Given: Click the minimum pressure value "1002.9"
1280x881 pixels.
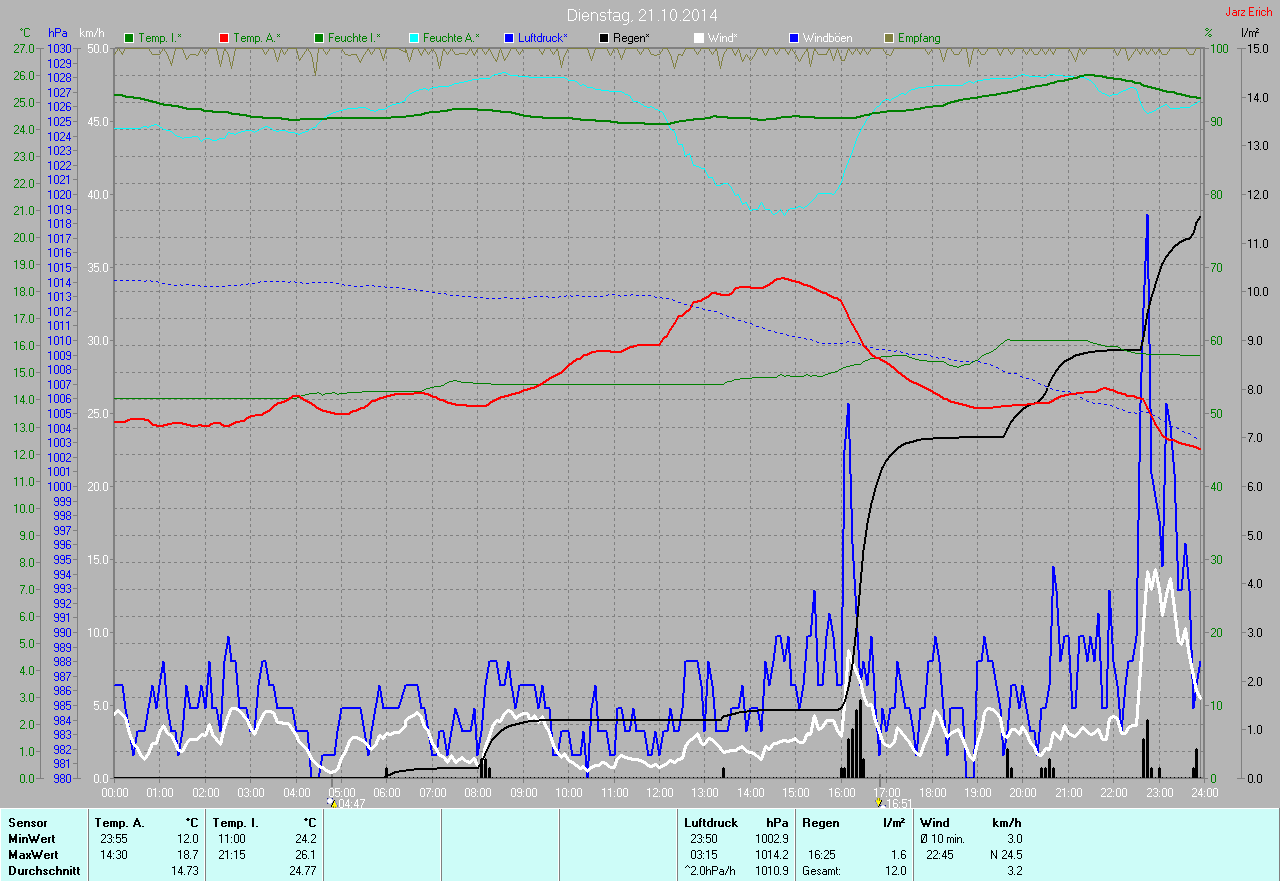Looking at the screenshot, I should coord(770,838).
